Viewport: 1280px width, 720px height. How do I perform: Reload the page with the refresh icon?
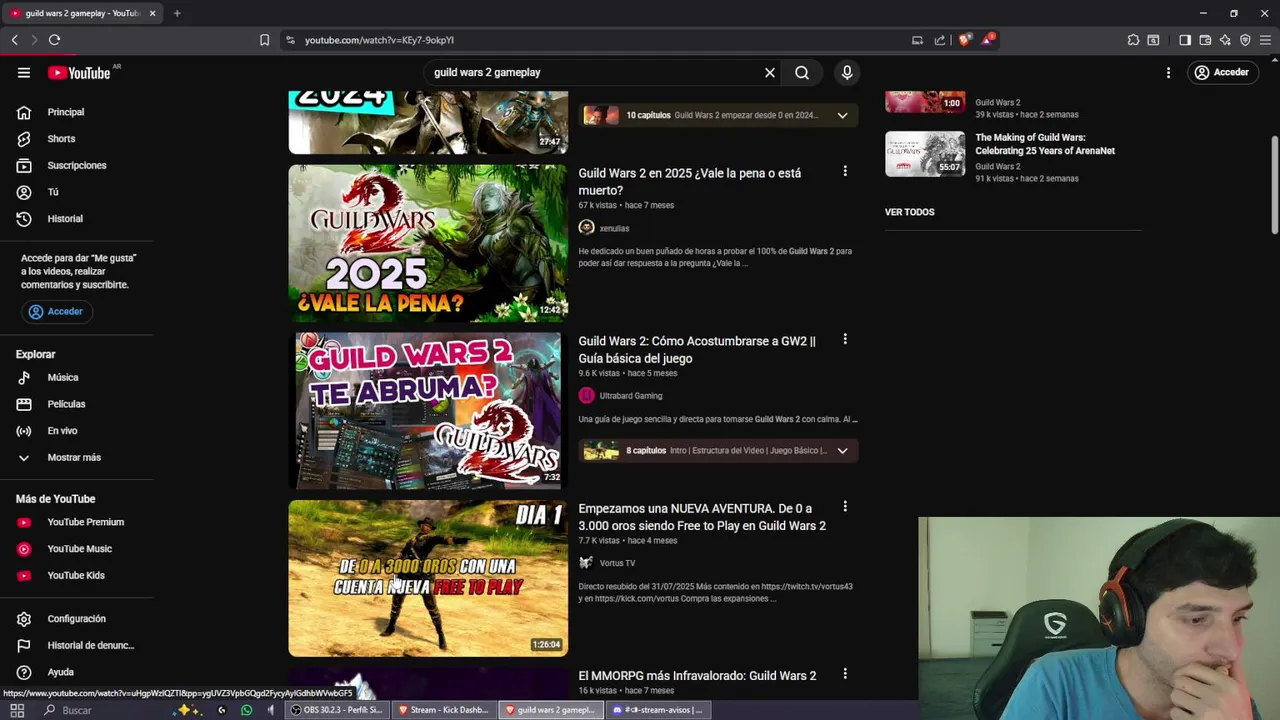coord(54,40)
